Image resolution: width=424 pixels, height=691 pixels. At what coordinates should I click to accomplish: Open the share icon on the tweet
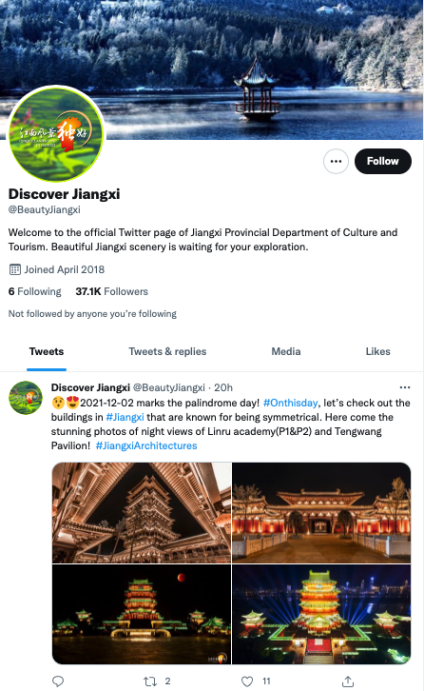(x=348, y=681)
